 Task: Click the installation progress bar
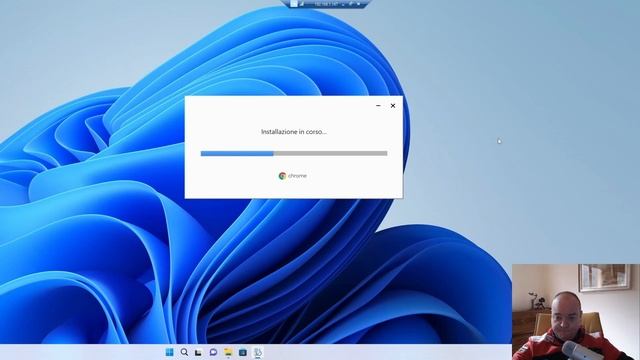tap(294, 153)
